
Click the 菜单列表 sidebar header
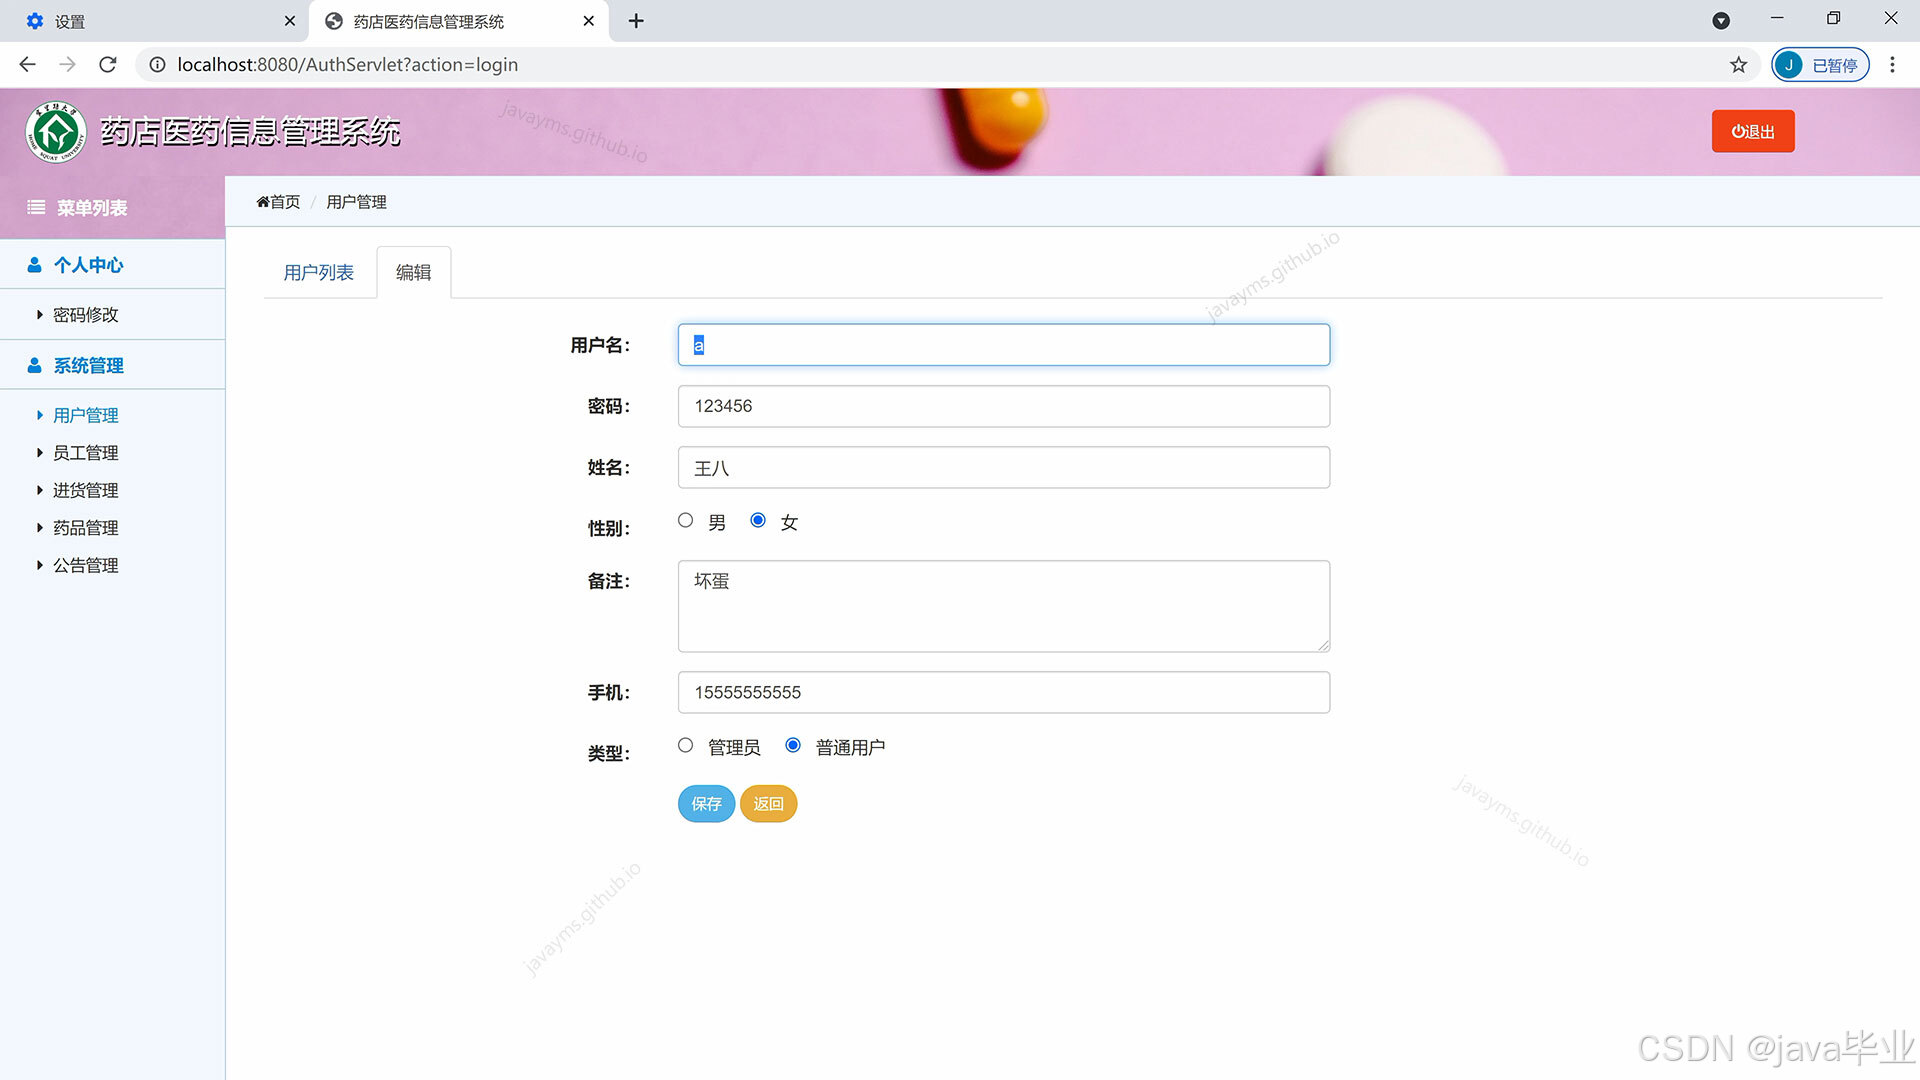point(92,207)
